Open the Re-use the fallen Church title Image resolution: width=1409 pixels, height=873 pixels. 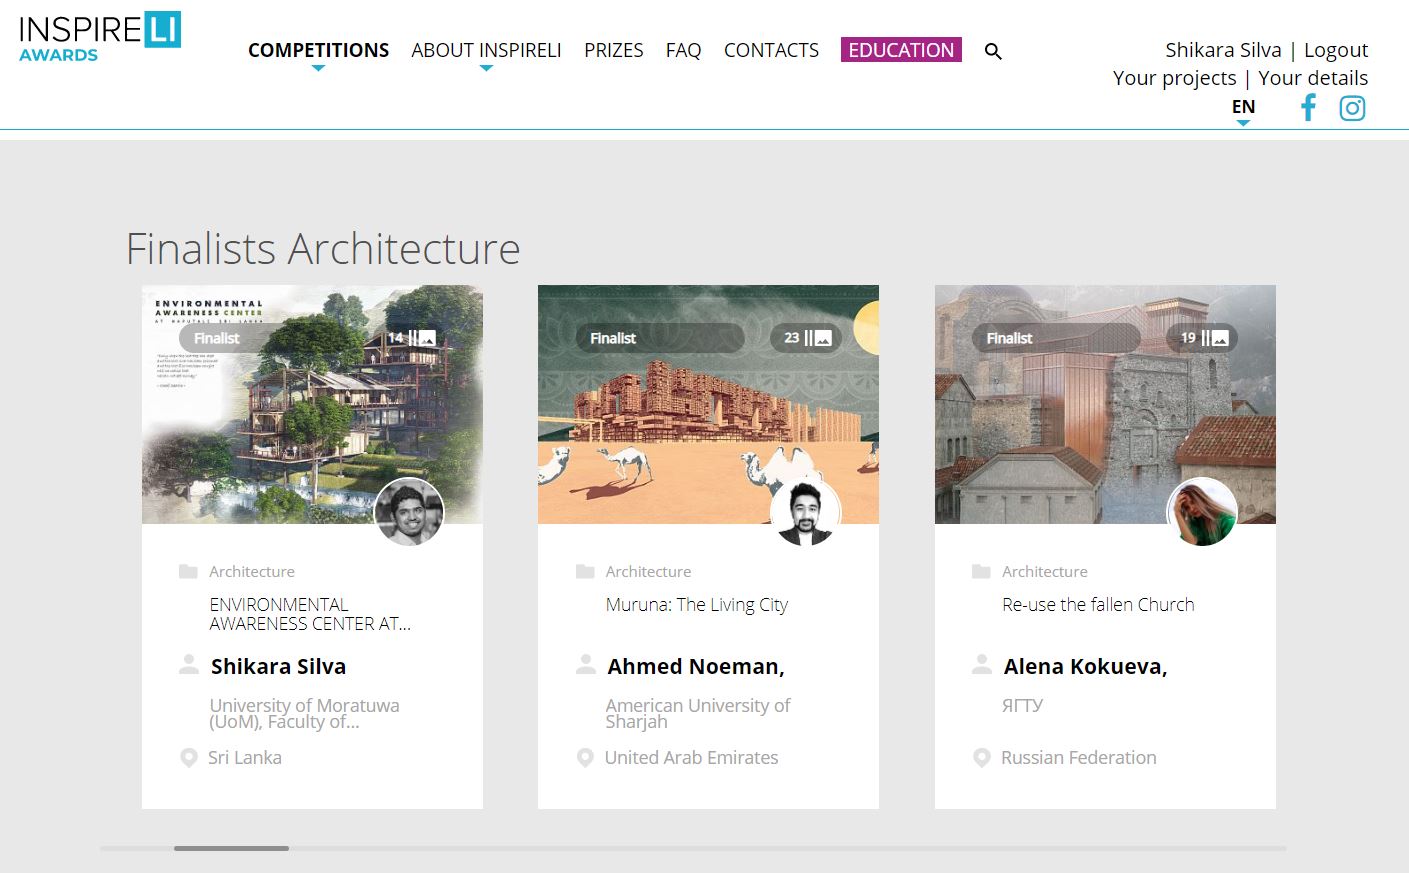1098,605
